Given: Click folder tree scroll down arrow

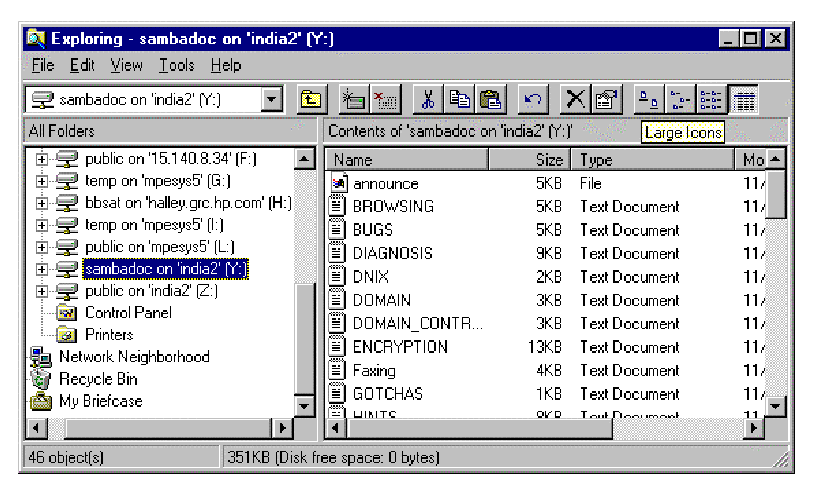Looking at the screenshot, I should 304,406.
